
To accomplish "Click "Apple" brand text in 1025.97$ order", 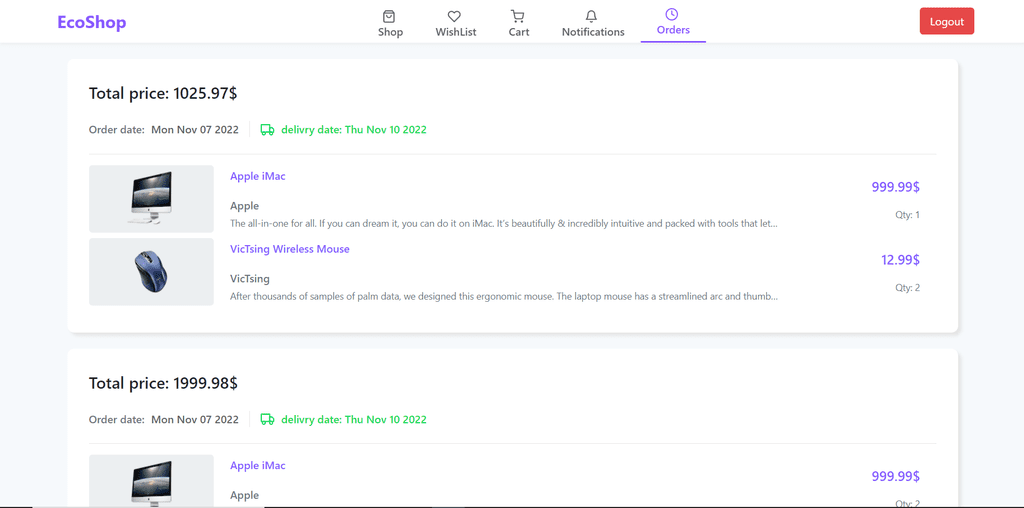I will (244, 206).
